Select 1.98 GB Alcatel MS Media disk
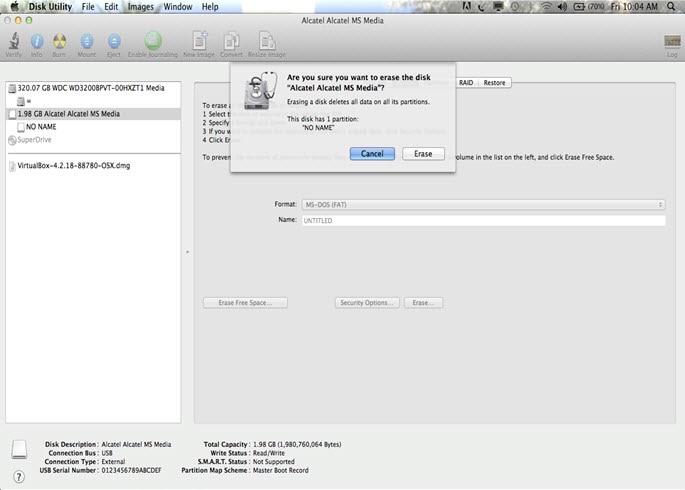The image size is (685, 490). click(x=93, y=114)
